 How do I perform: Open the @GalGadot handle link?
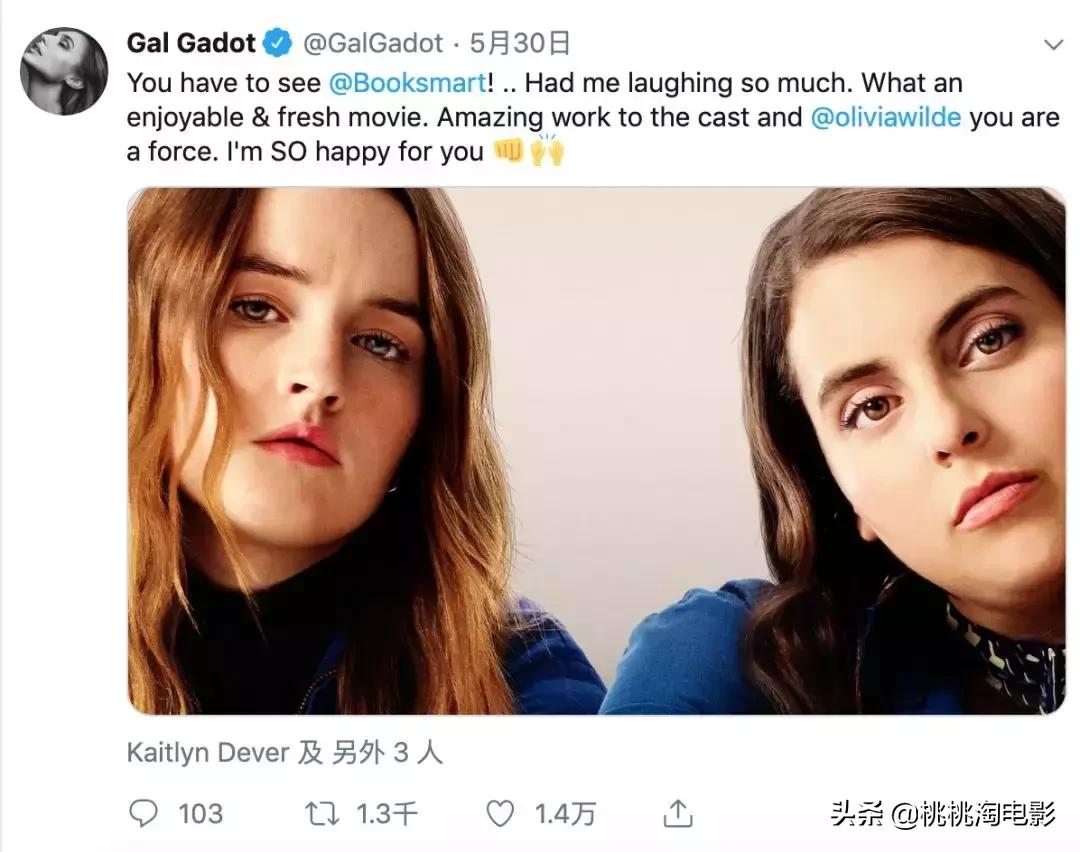(371, 44)
